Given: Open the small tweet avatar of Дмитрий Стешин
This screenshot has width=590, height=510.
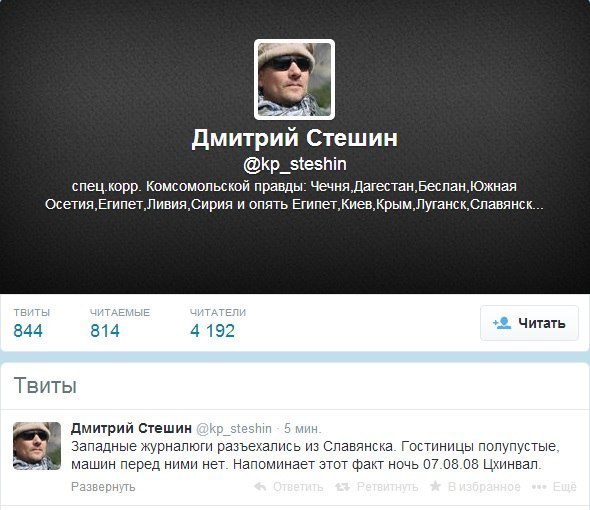Looking at the screenshot, I should click(37, 446).
